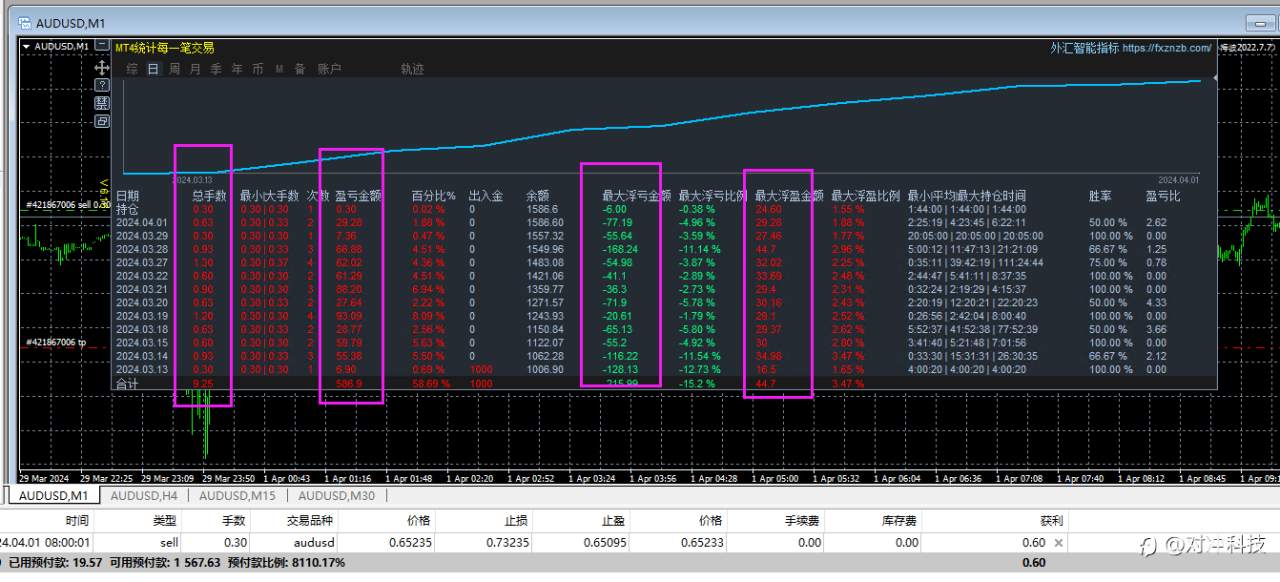
Task: Click the 最小|平均|最大持仓时间 column heading
Action: [966, 196]
